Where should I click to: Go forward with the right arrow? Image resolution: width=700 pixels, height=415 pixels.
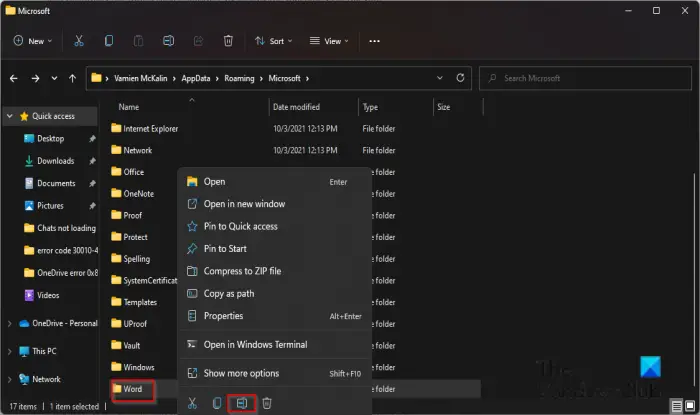[35, 79]
